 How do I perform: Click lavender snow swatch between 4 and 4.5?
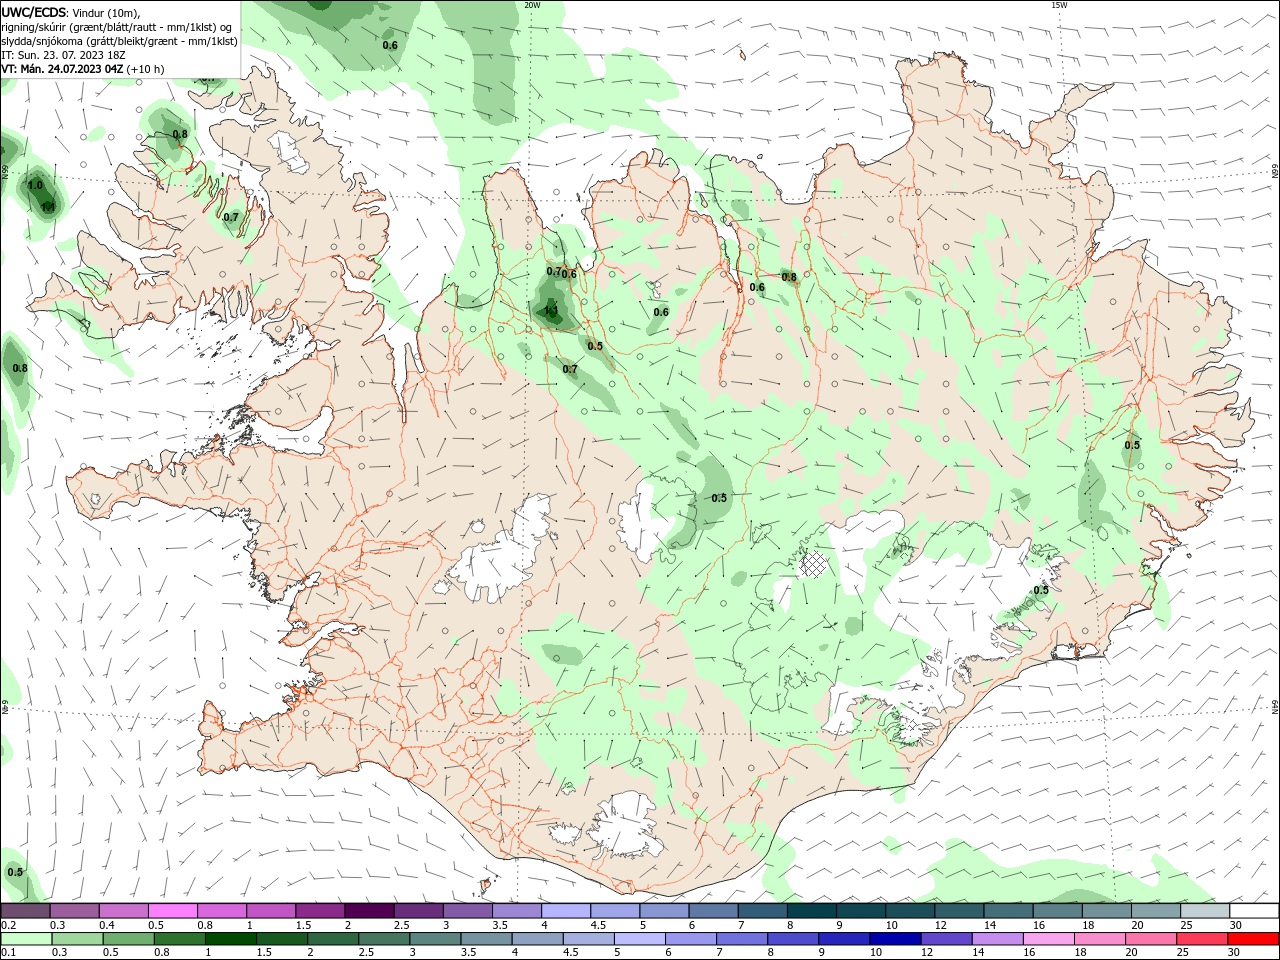[564, 911]
